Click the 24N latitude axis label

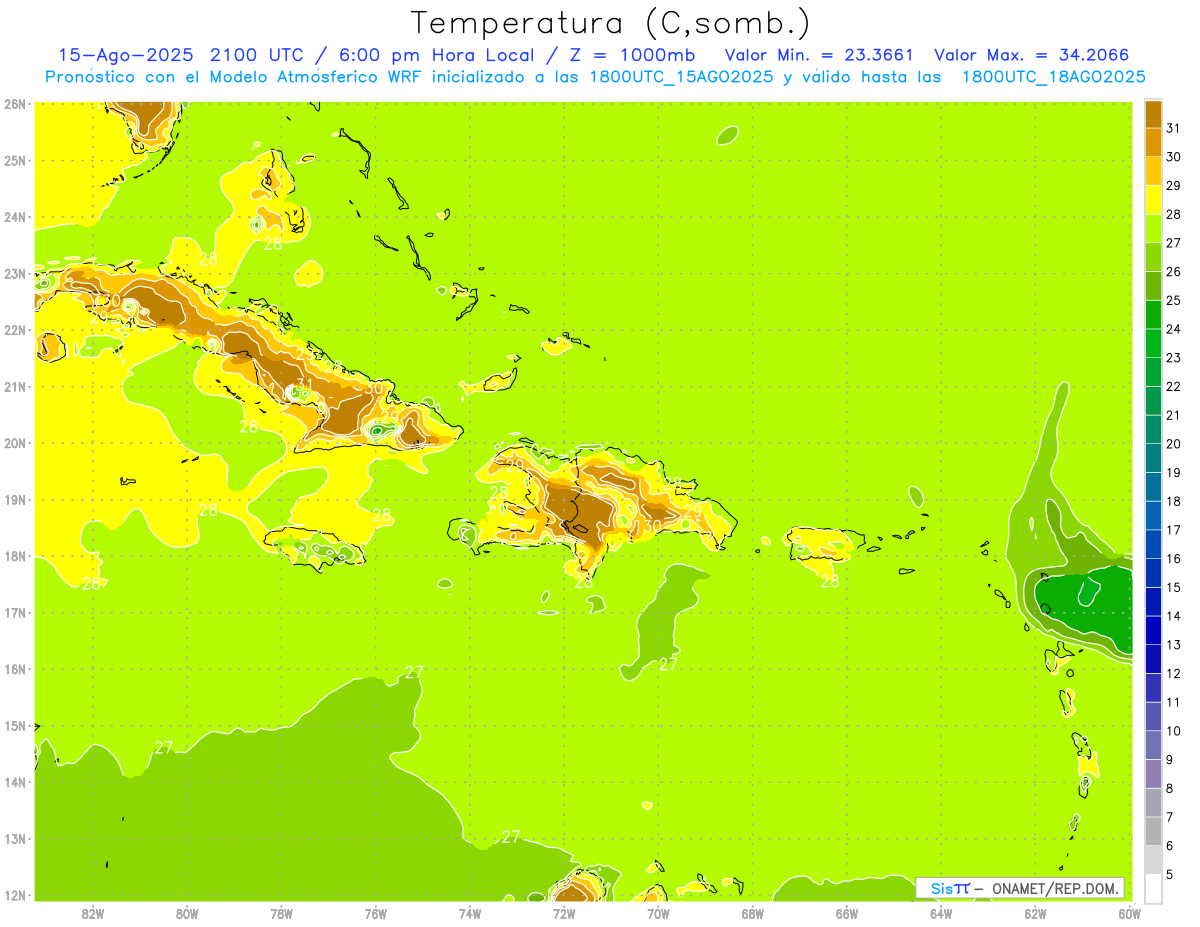pos(15,217)
